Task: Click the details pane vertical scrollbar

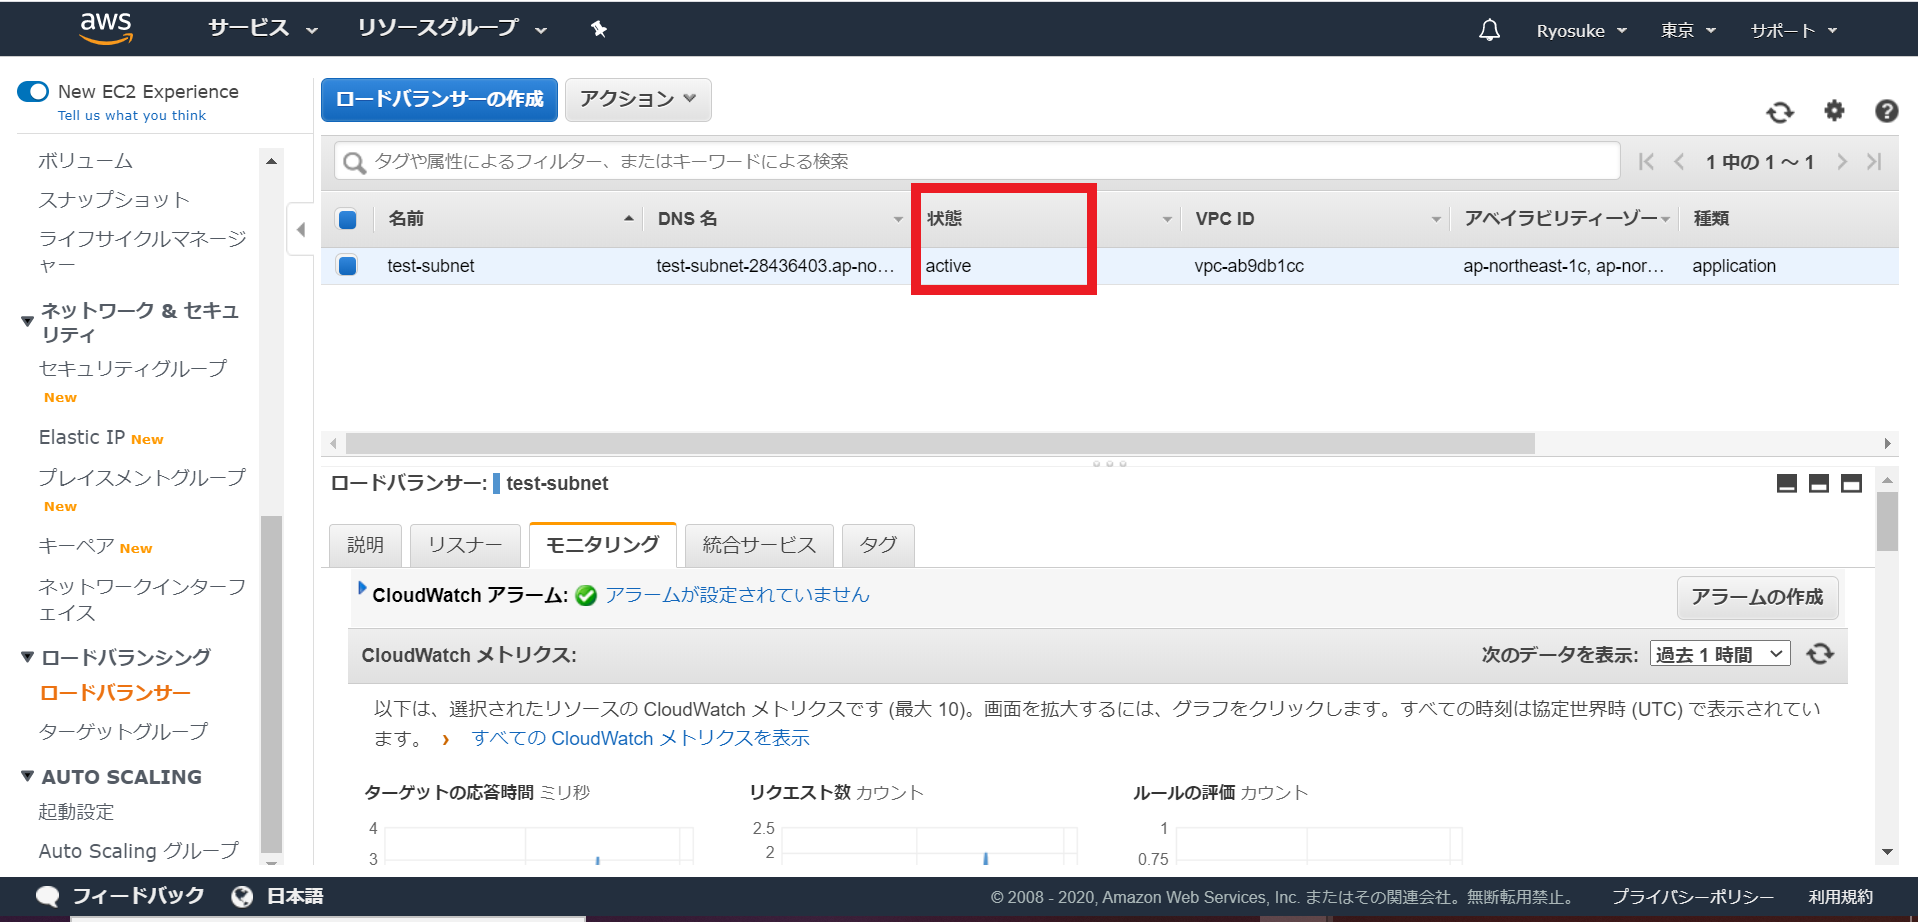Action: pyautogui.click(x=1887, y=520)
